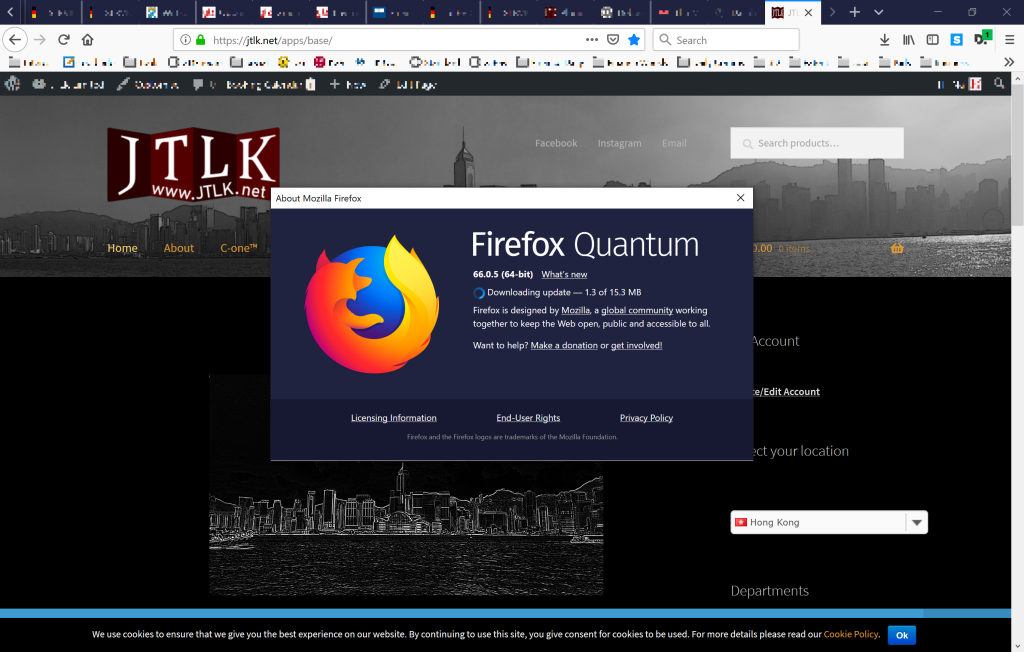The height and width of the screenshot is (652, 1024).
Task: Show more bookmarks with the double chevron
Action: pyautogui.click(x=1009, y=62)
